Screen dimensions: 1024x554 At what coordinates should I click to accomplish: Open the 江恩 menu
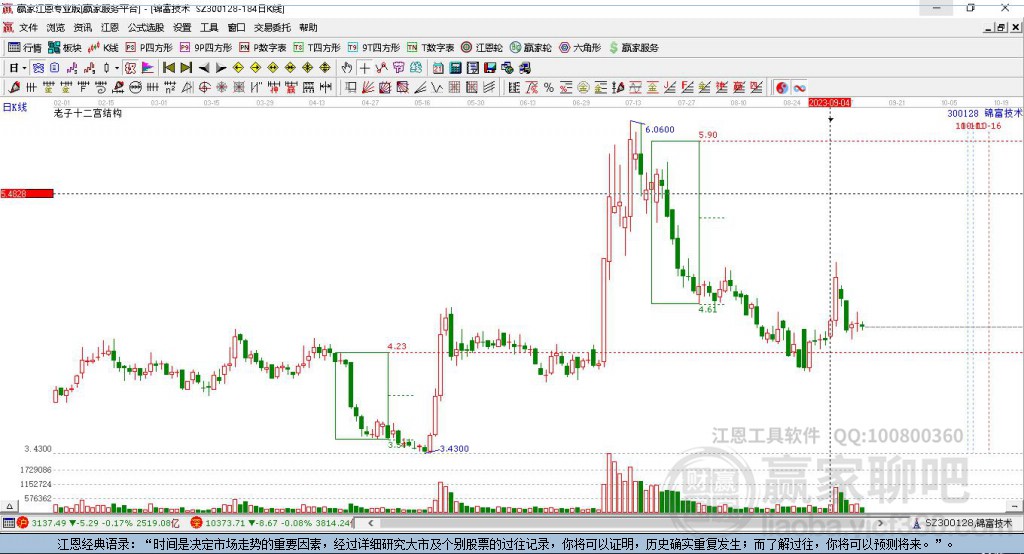pos(110,27)
